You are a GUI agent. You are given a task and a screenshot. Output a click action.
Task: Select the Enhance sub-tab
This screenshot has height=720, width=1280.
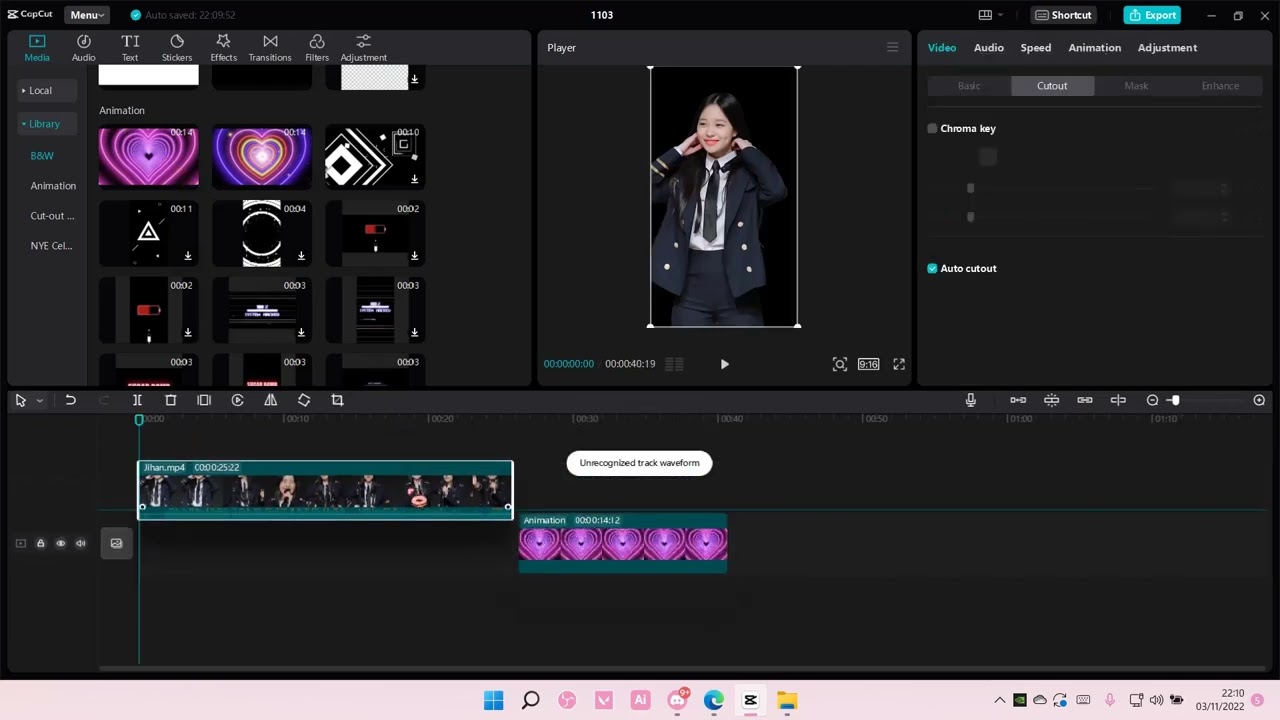1220,86
